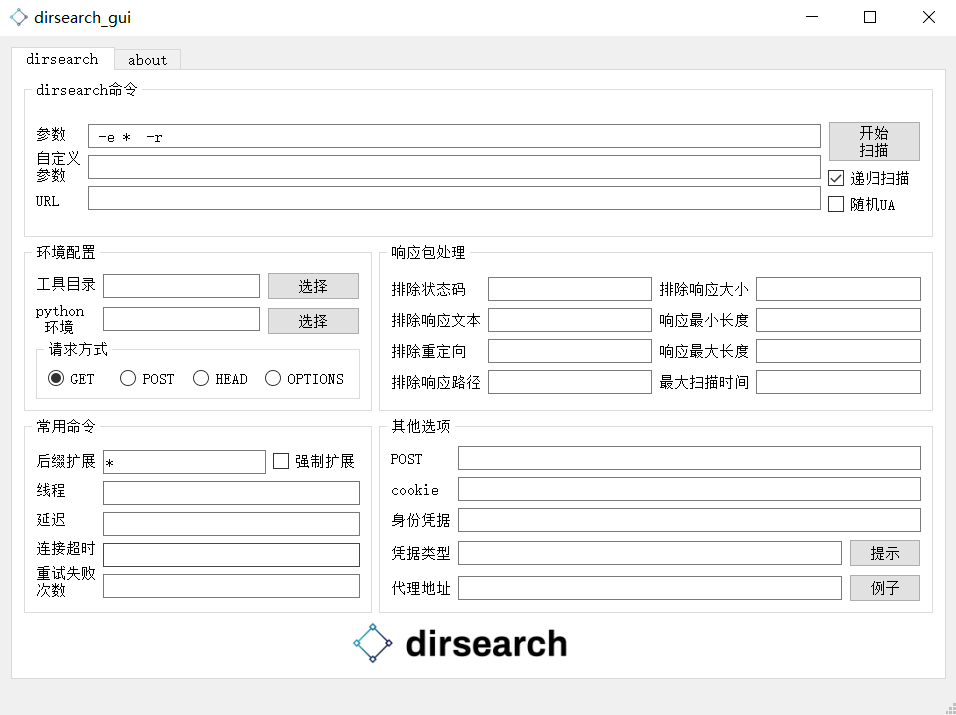Image resolution: width=956 pixels, height=715 pixels.
Task: Focus the 排除响应文本 field
Action: [x=569, y=320]
